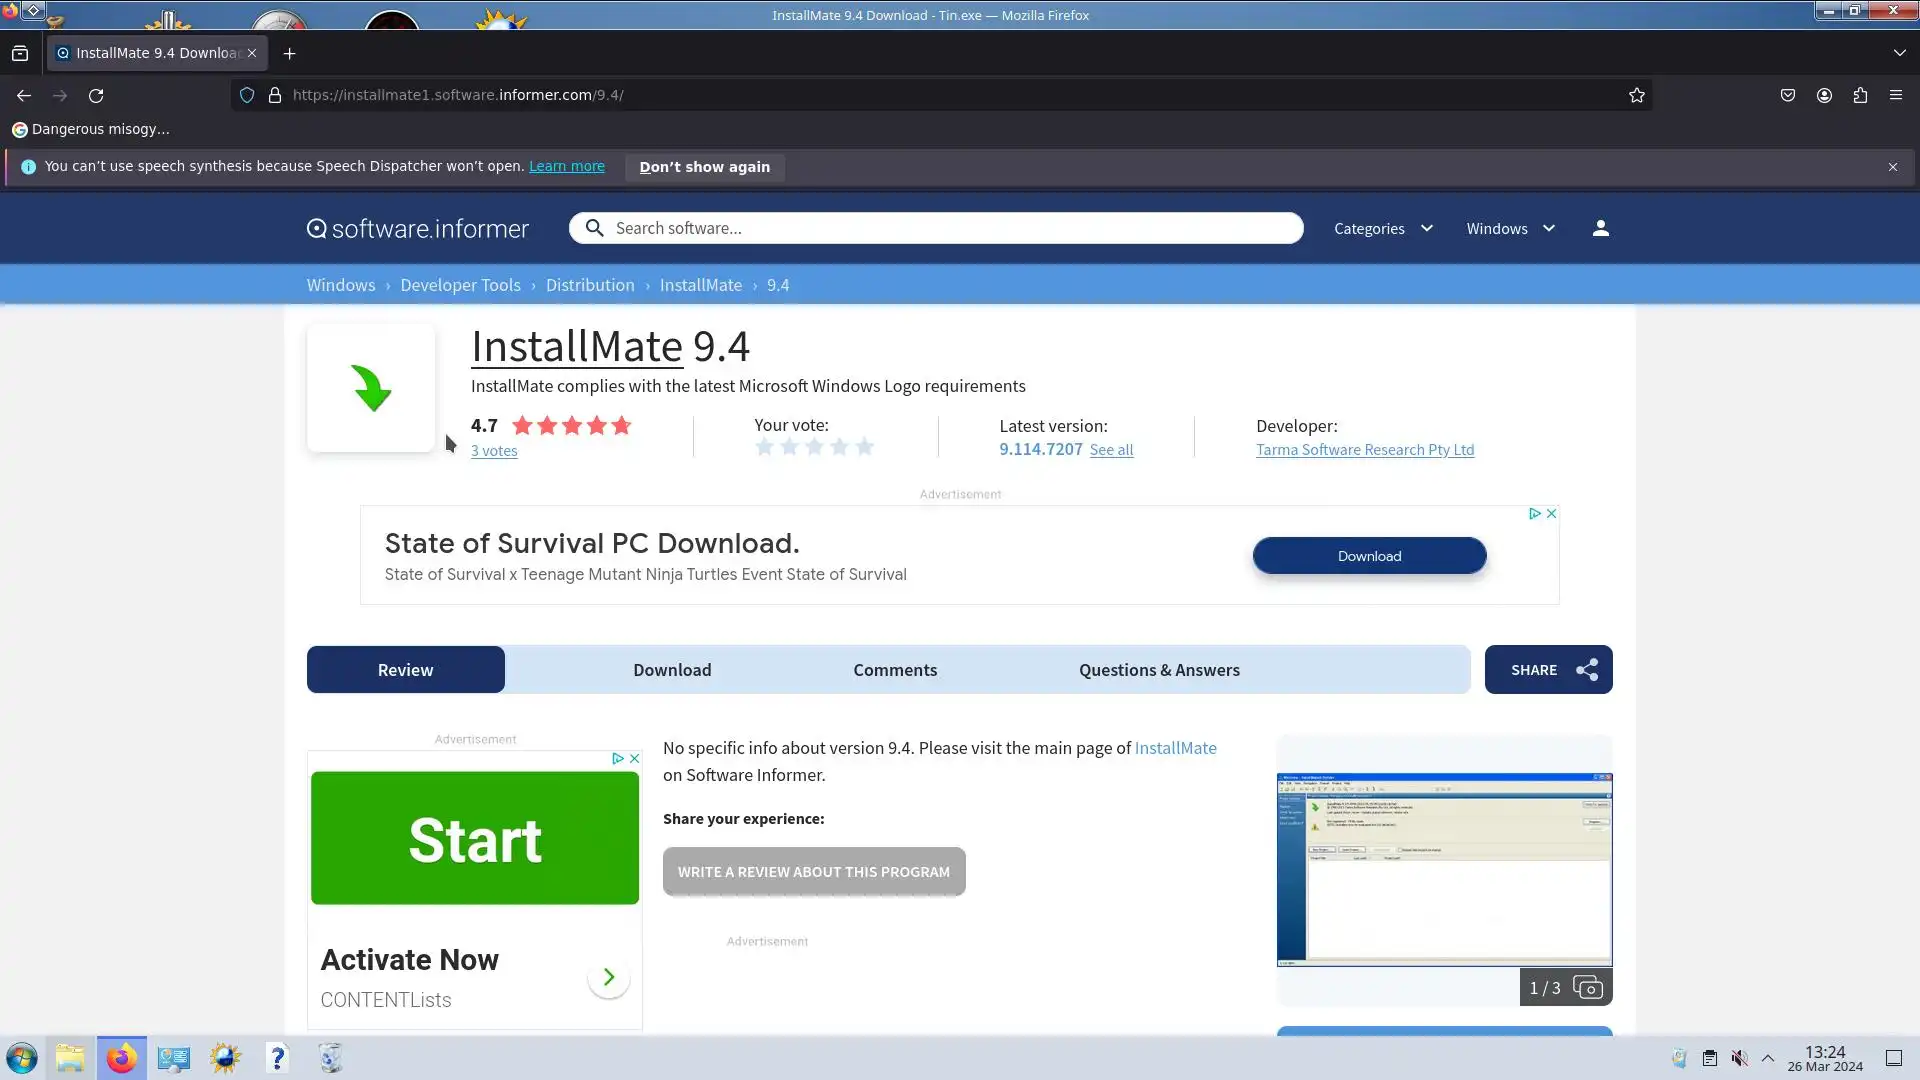This screenshot has width=1920, height=1080.
Task: Open Firefox extensions puzzle icon
Action: coord(1860,95)
